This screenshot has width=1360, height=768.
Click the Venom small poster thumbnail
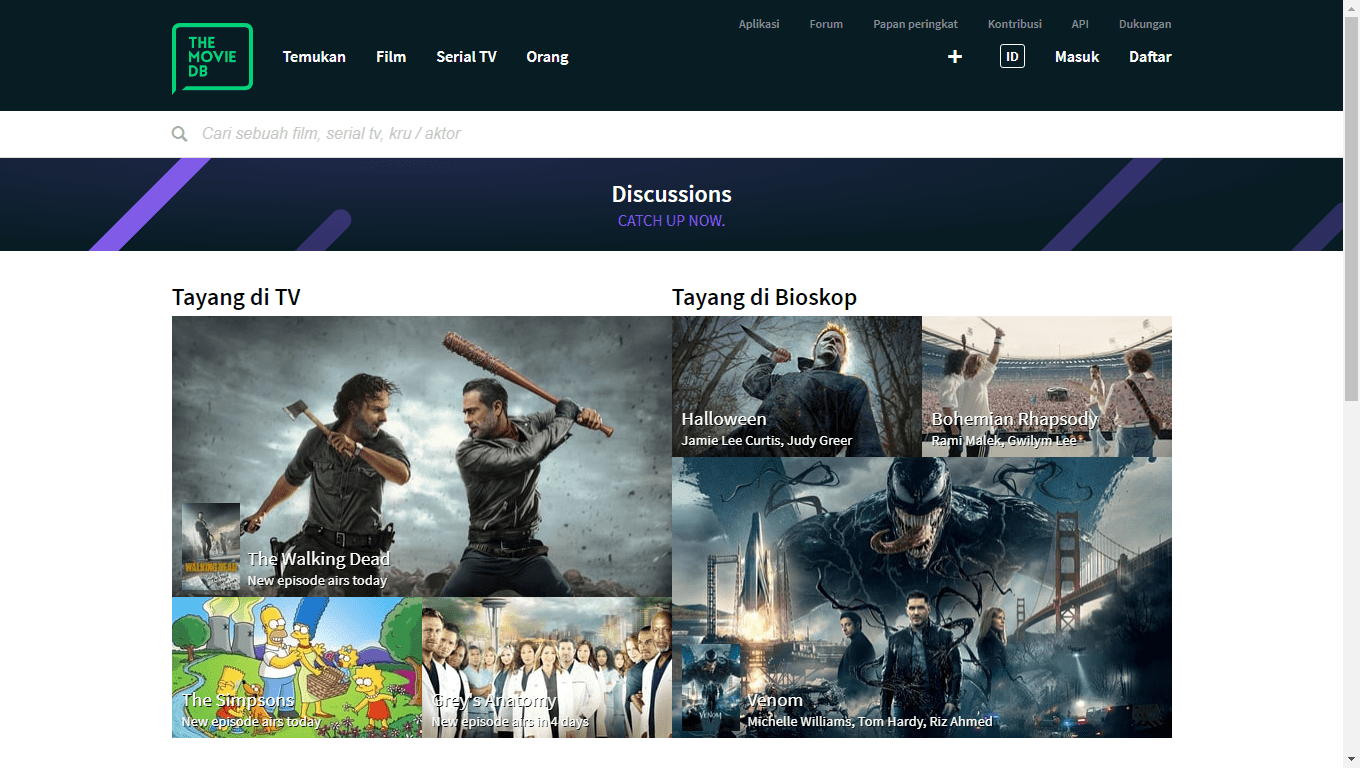tap(711, 686)
